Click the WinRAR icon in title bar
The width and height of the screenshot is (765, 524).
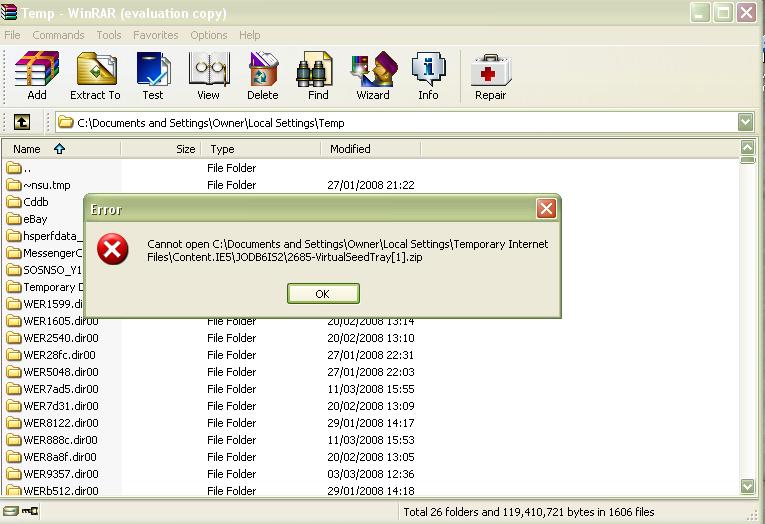point(9,12)
